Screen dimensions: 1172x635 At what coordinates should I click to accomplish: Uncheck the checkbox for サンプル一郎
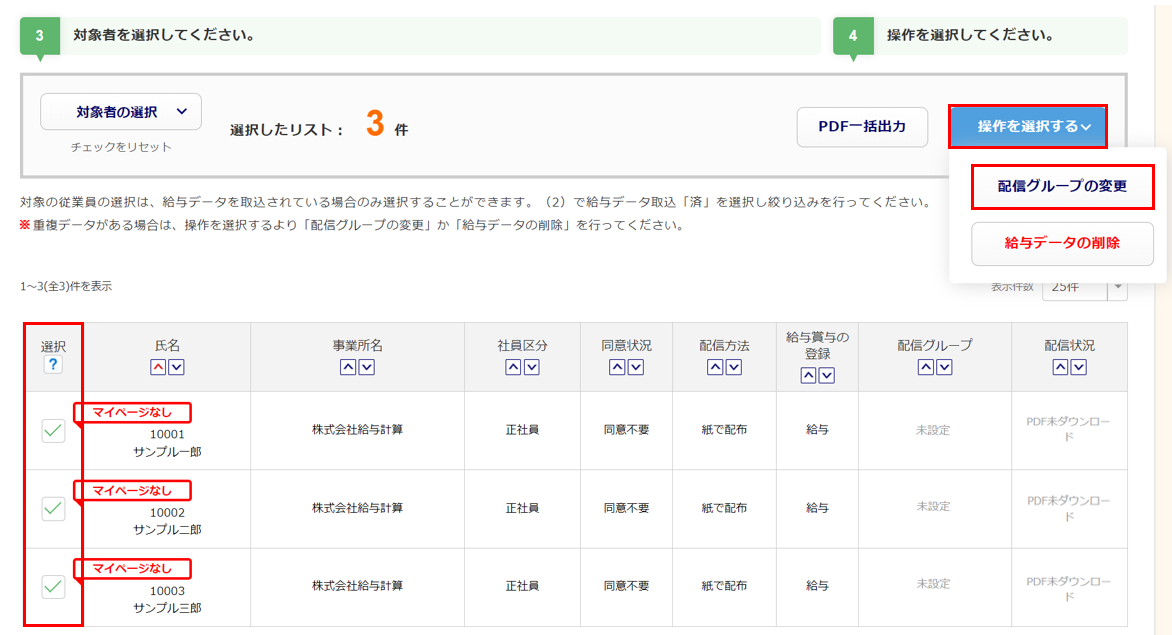tap(53, 430)
